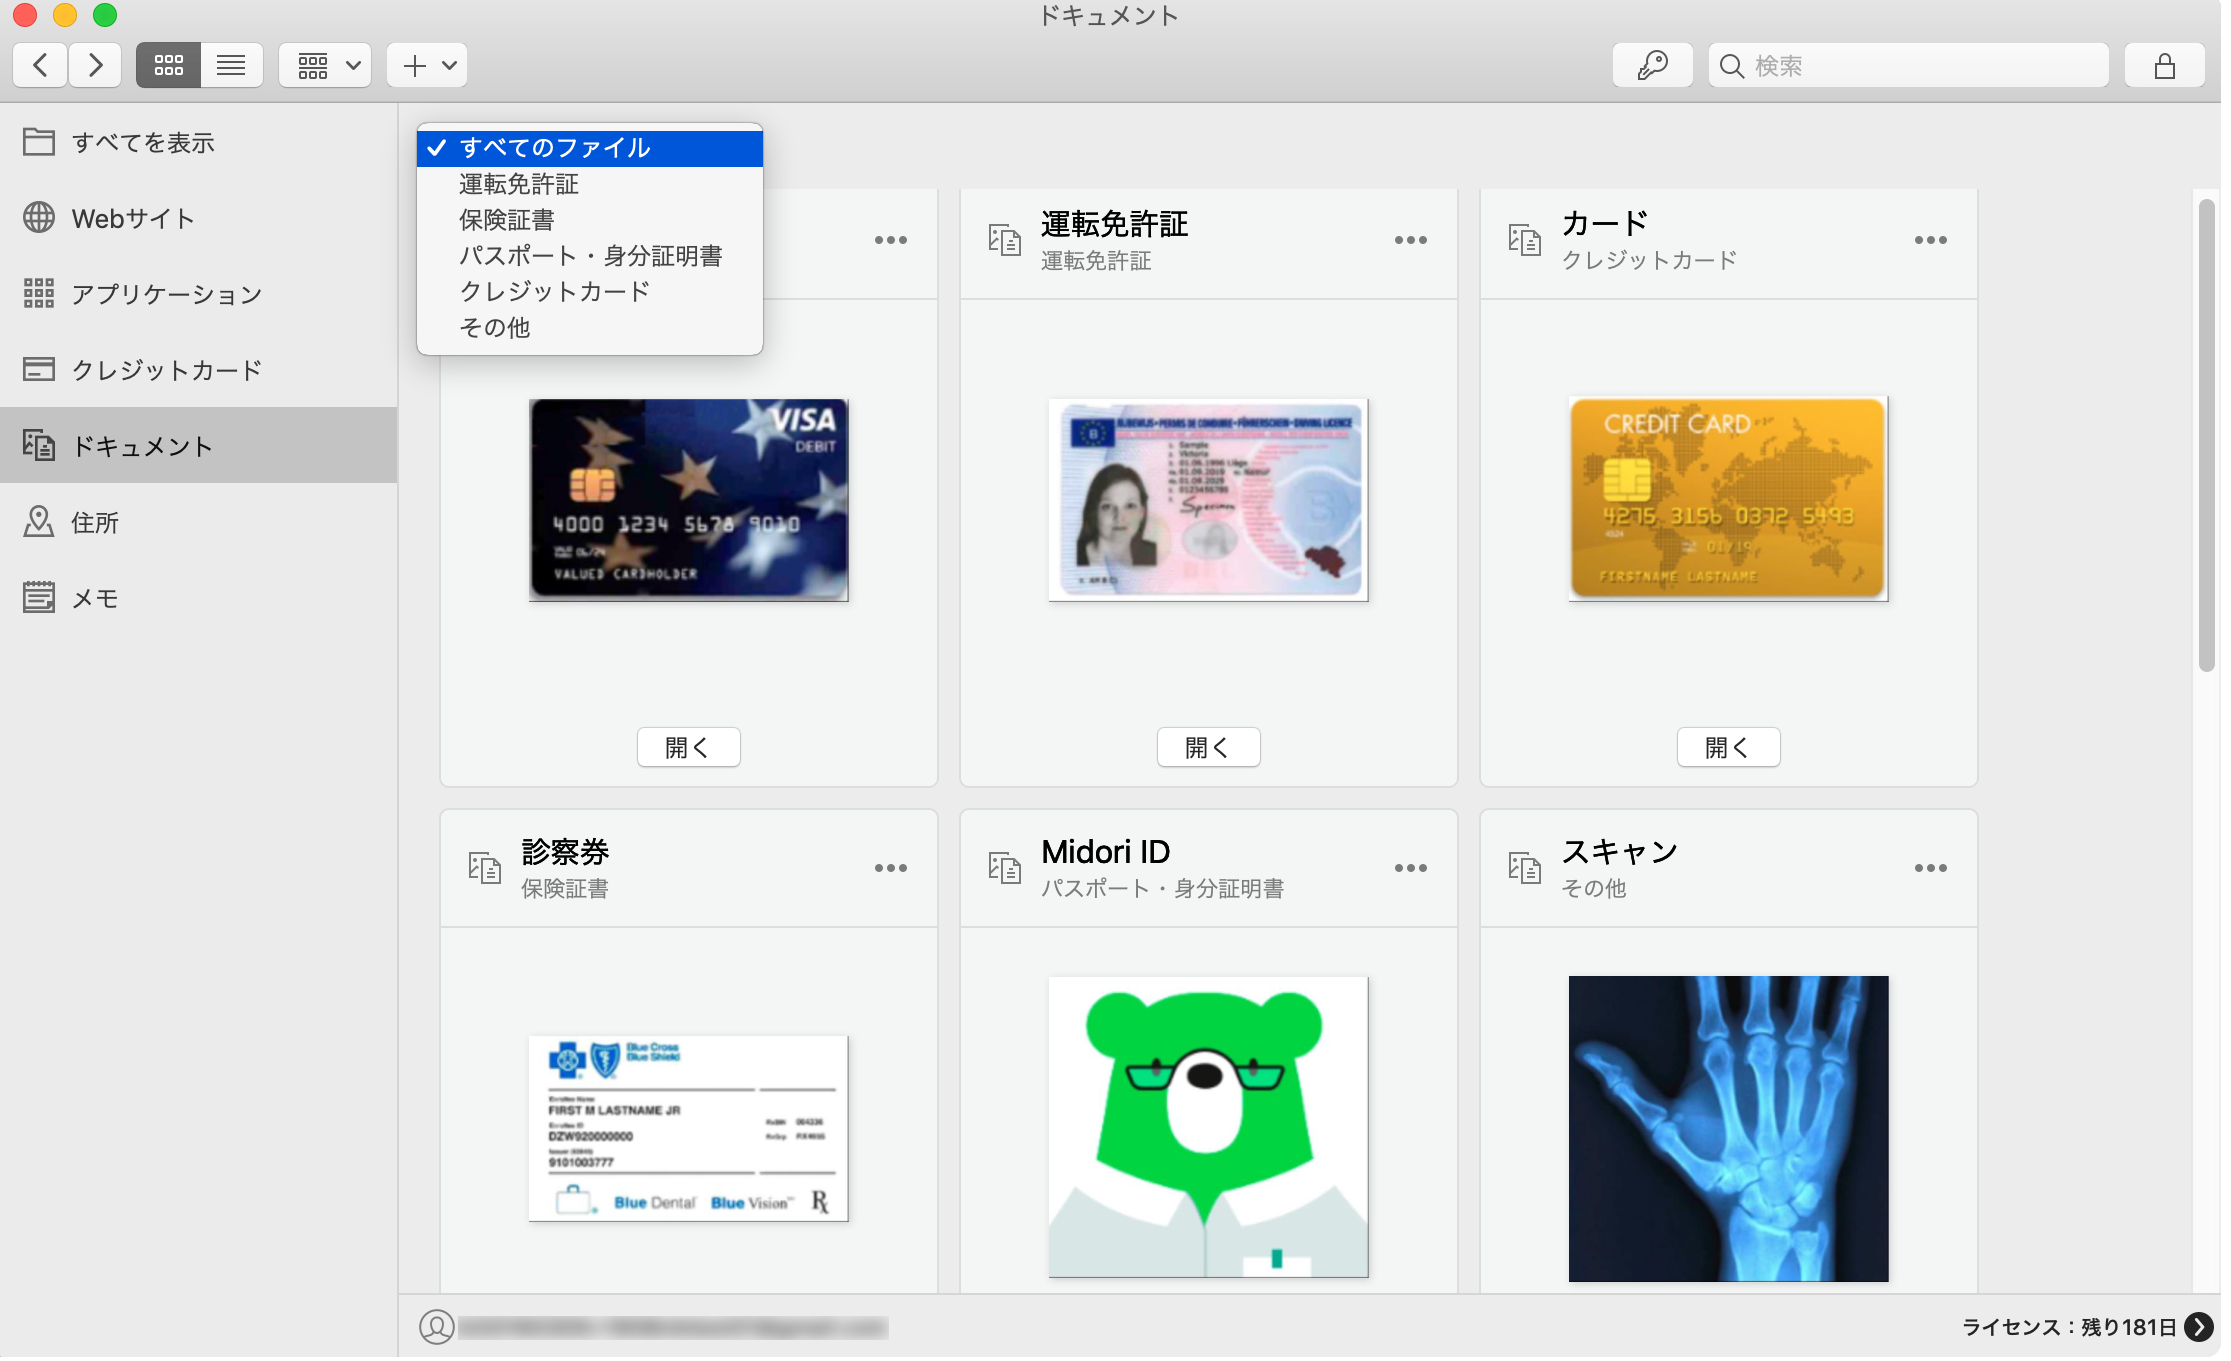Lock the app with padlock button

pyautogui.click(x=2164, y=66)
